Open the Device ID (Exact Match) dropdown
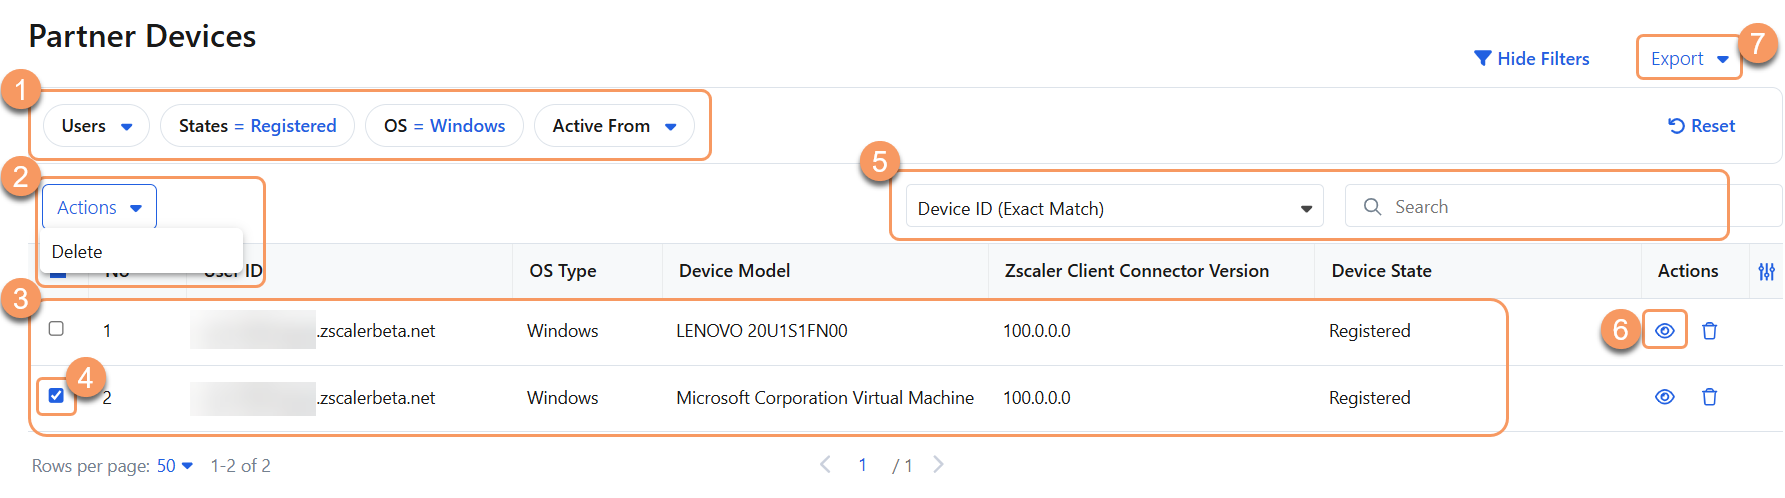1785x498 pixels. 1114,208
